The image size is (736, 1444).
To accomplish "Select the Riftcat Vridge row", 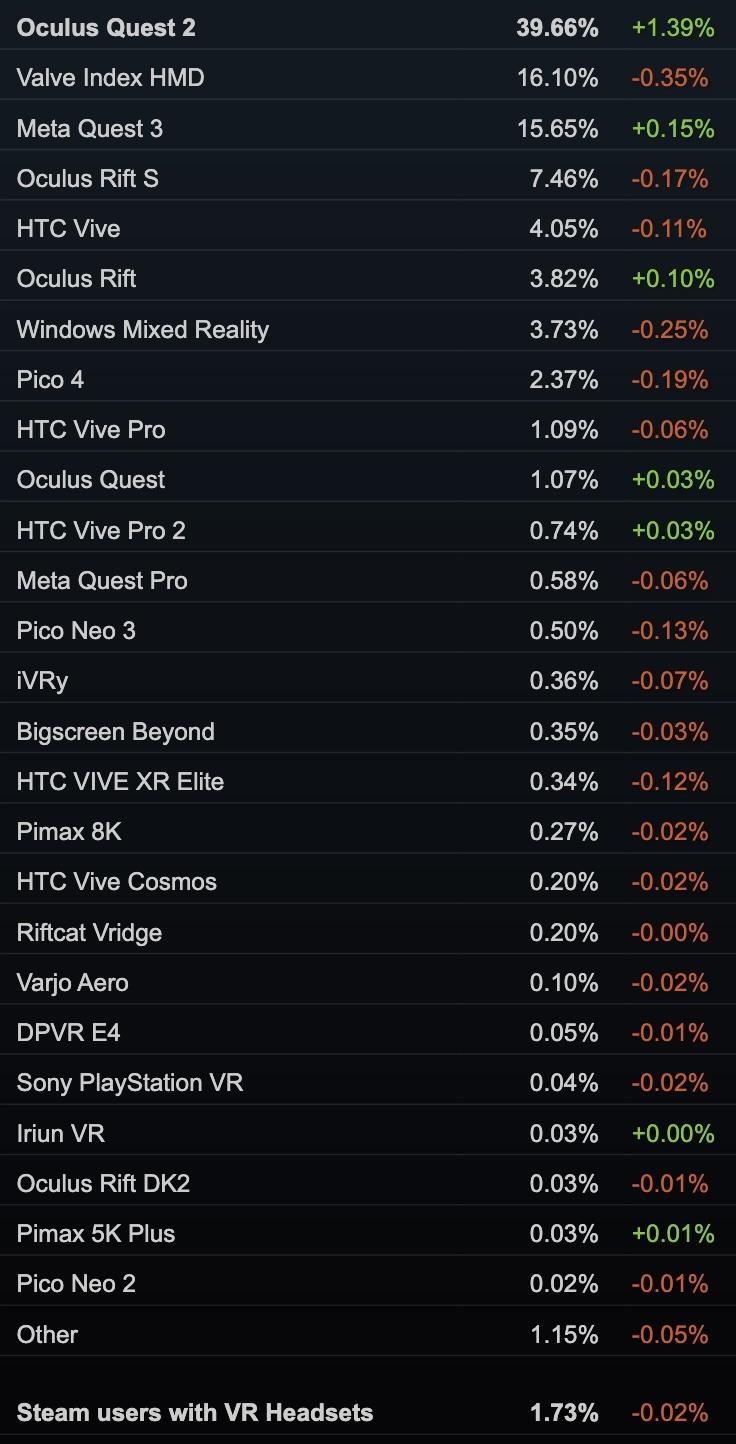I will [x=89, y=933].
